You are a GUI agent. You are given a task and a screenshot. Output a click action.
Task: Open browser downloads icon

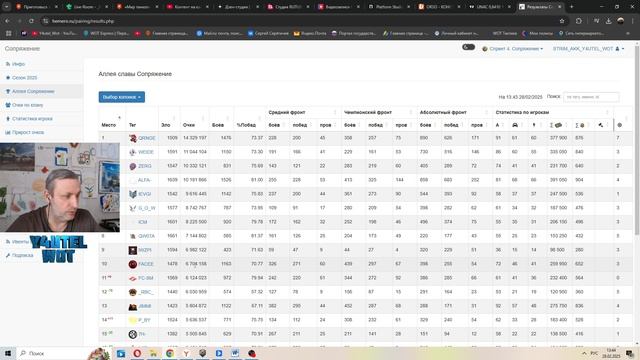click(x=608, y=21)
